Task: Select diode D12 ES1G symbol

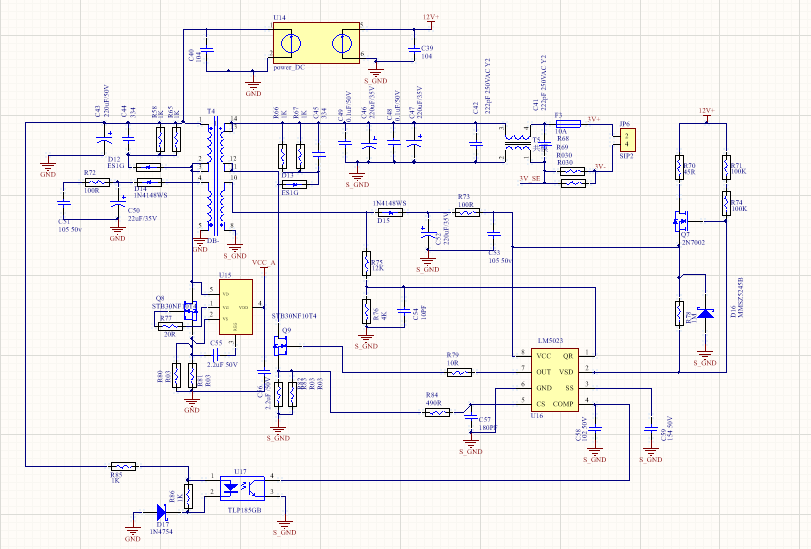Action: point(148,167)
